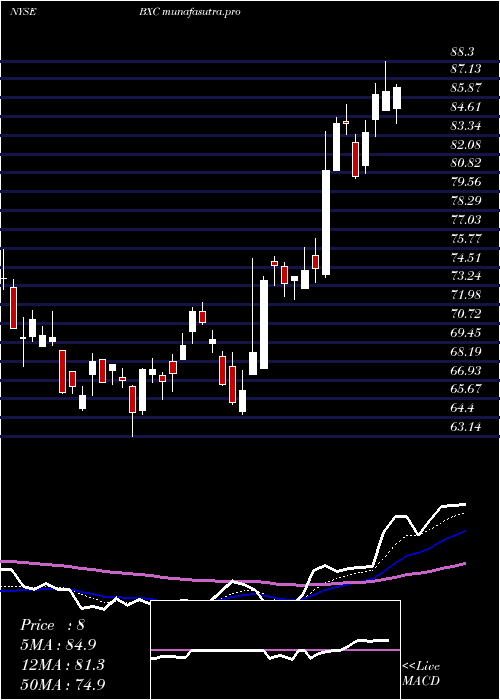Click the 66.93 price axis label

(467, 371)
